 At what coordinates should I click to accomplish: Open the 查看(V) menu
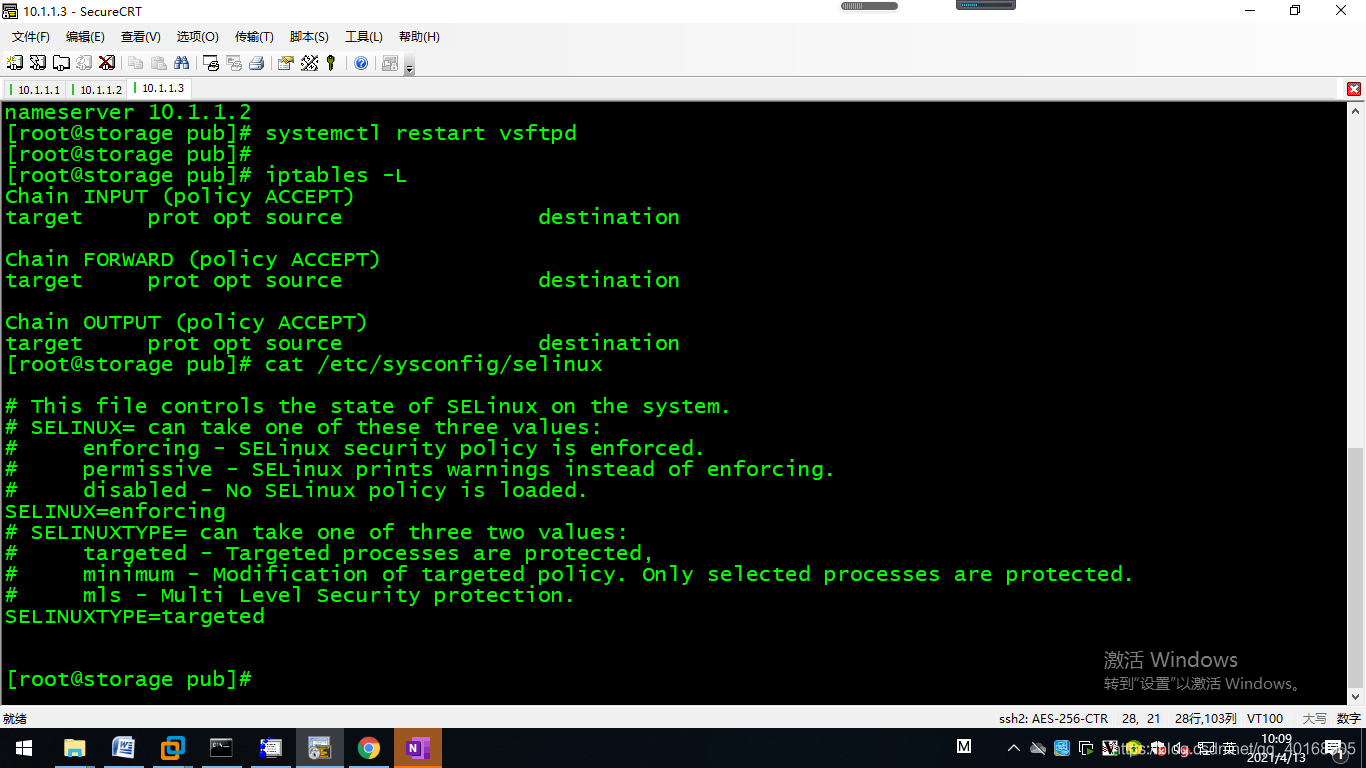[141, 37]
